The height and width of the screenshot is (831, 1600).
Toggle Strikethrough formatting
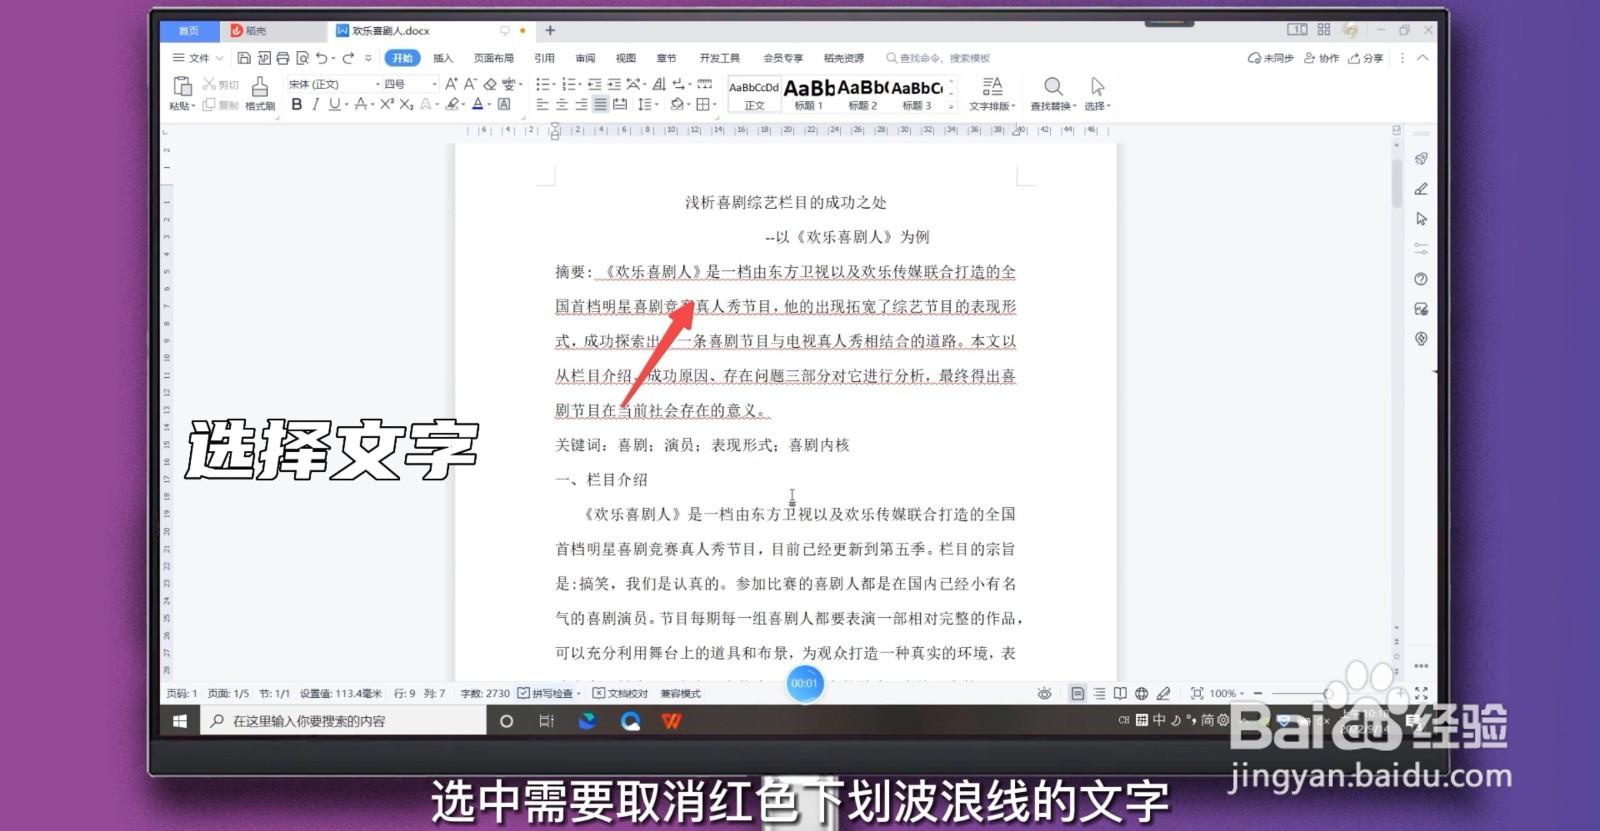[360, 104]
